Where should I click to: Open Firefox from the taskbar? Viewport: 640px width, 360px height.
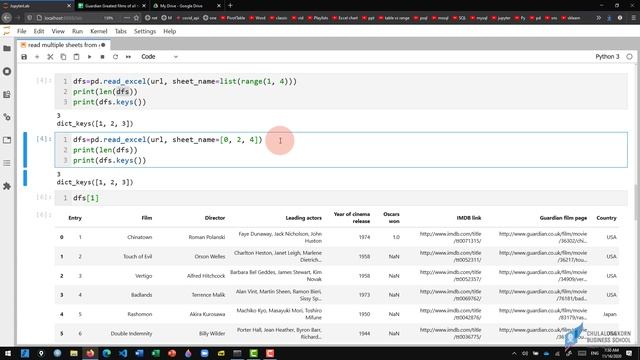coord(90,353)
